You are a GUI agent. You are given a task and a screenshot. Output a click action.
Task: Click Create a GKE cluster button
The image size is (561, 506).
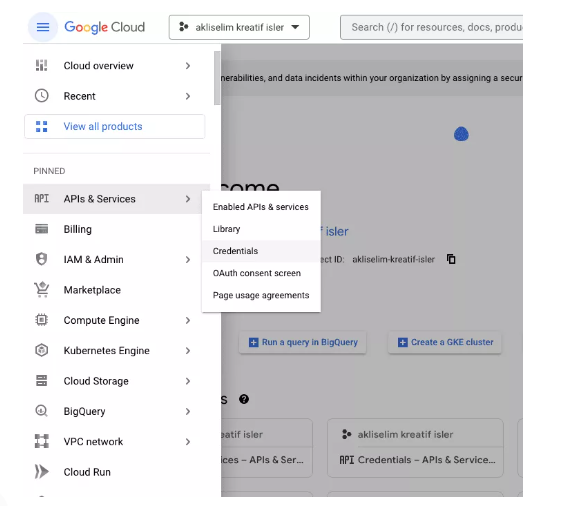[445, 342]
